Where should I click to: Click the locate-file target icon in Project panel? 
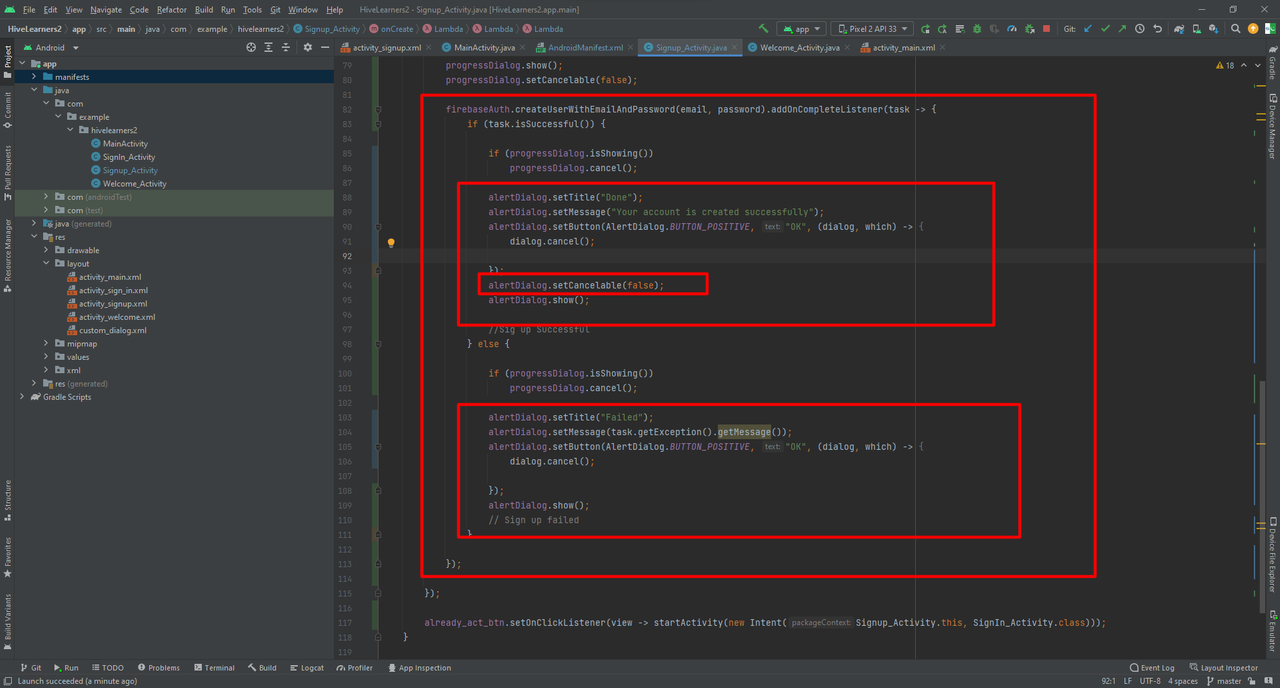[x=251, y=47]
